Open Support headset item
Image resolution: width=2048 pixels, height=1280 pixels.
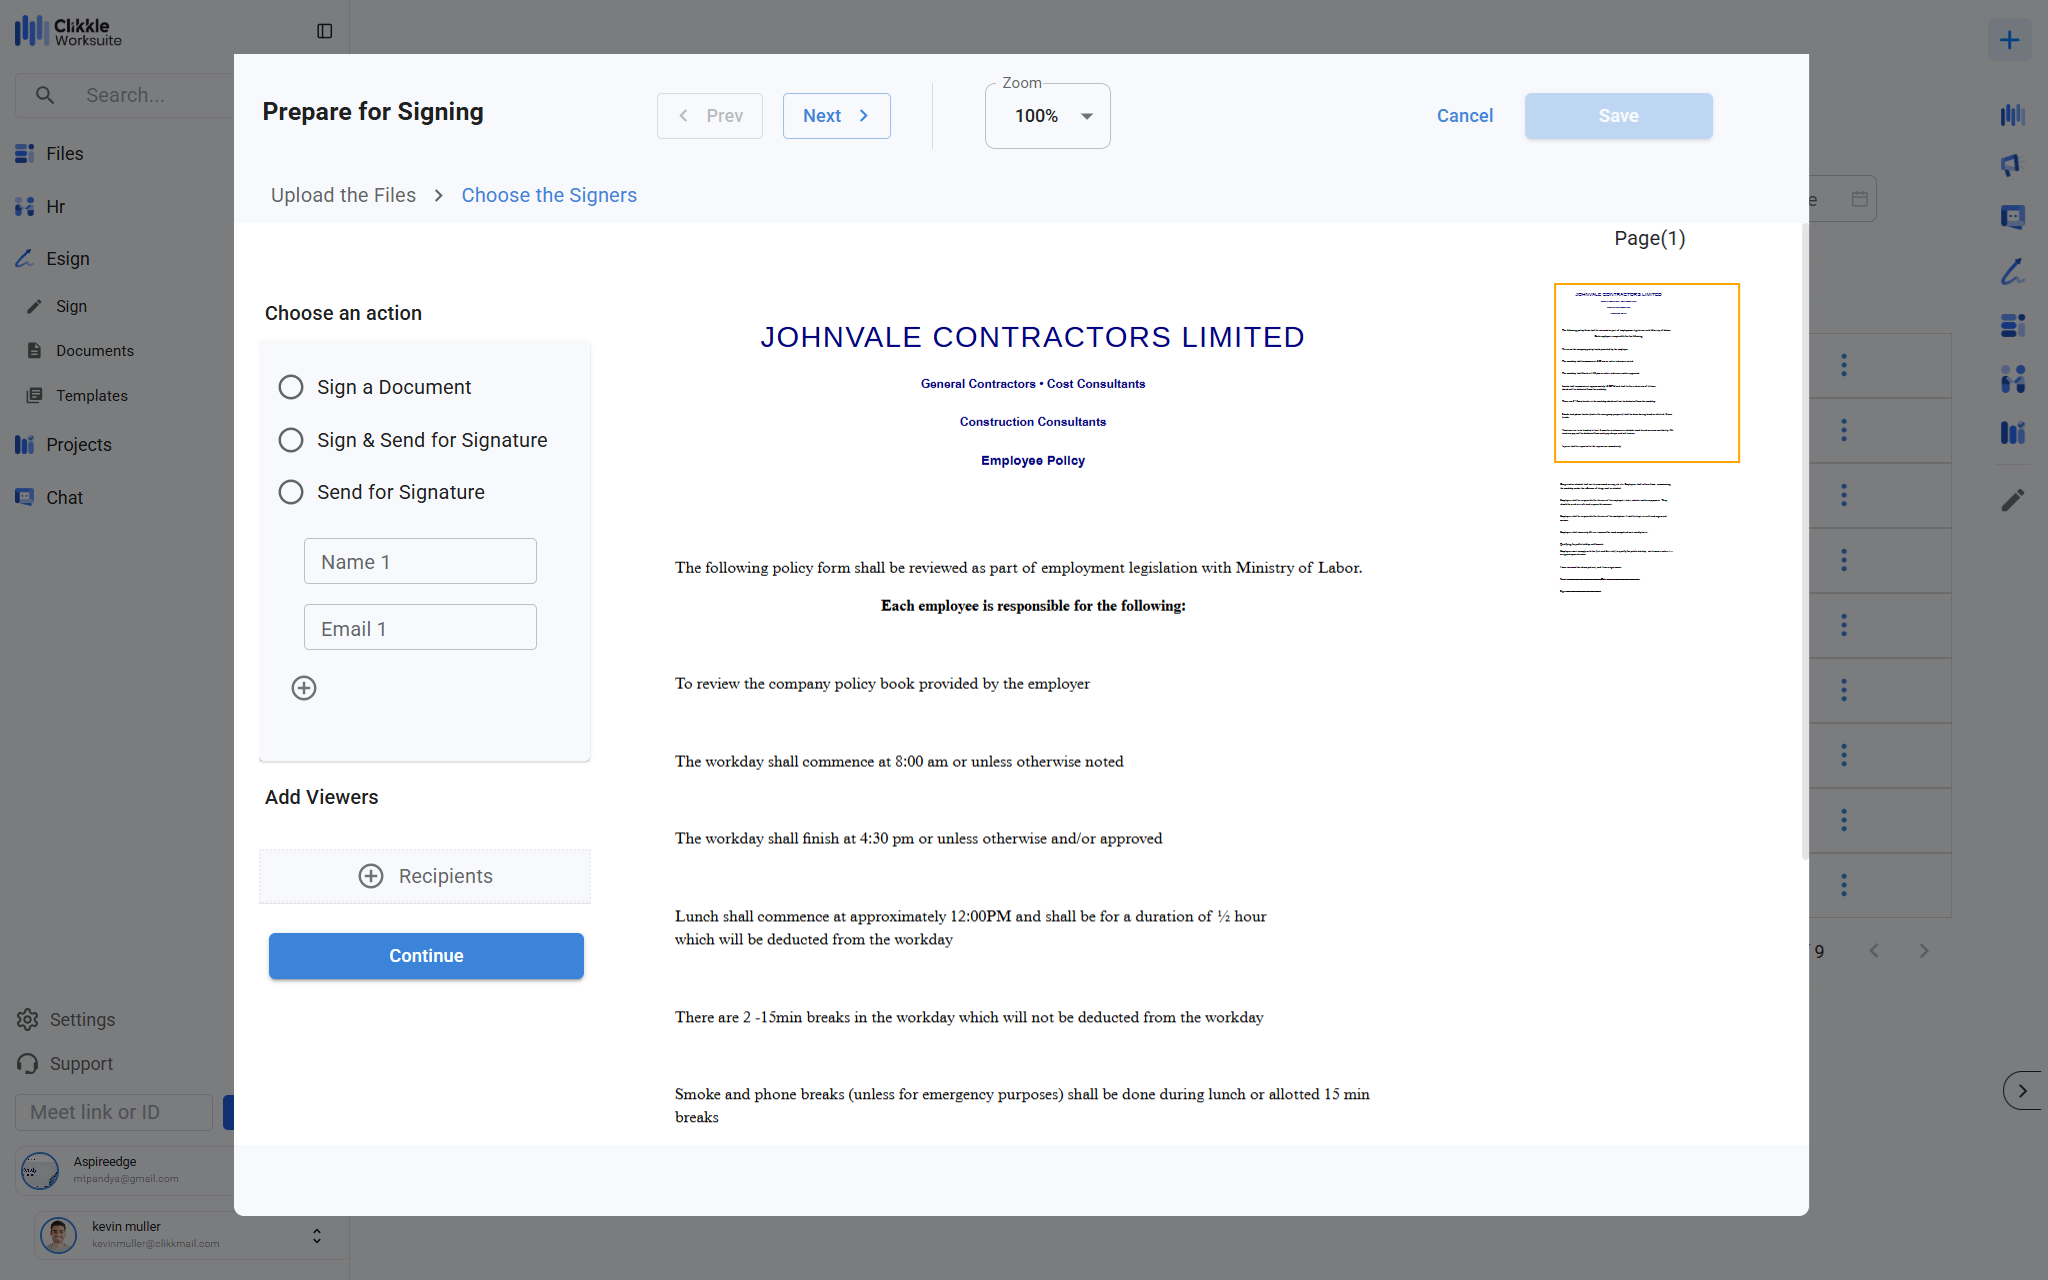coord(28,1064)
